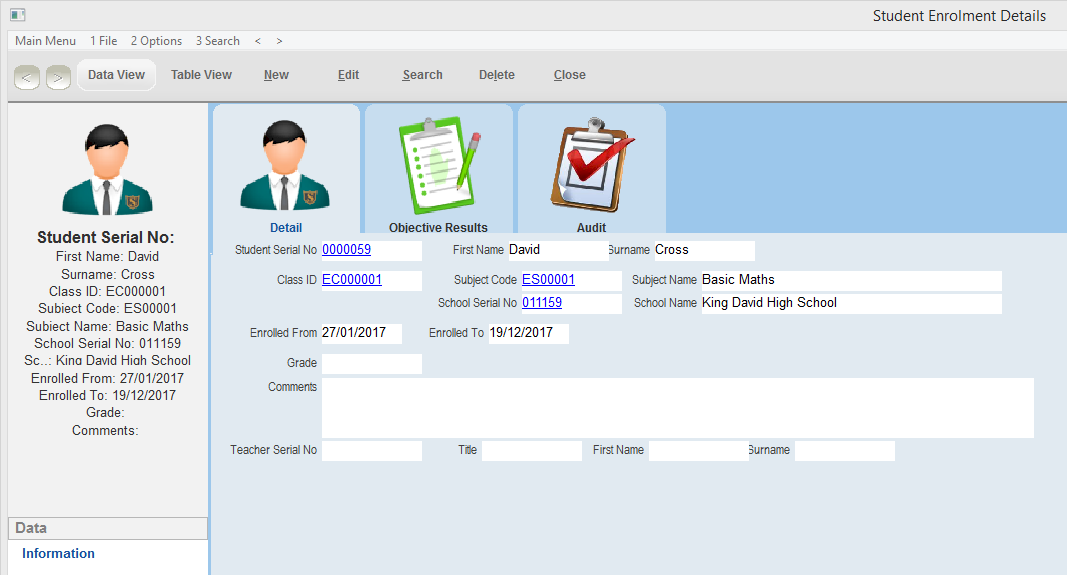This screenshot has width=1067, height=575.
Task: Open the Main Menu item
Action: [x=45, y=41]
